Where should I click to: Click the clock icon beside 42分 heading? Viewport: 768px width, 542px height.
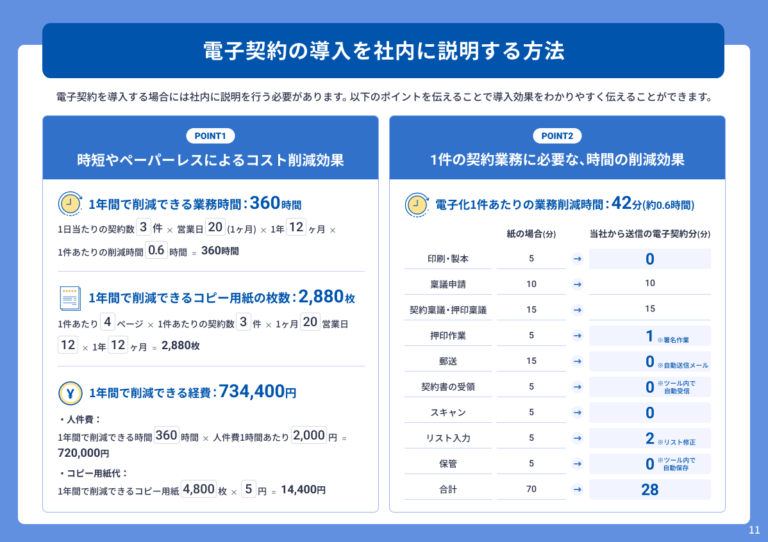(417, 205)
